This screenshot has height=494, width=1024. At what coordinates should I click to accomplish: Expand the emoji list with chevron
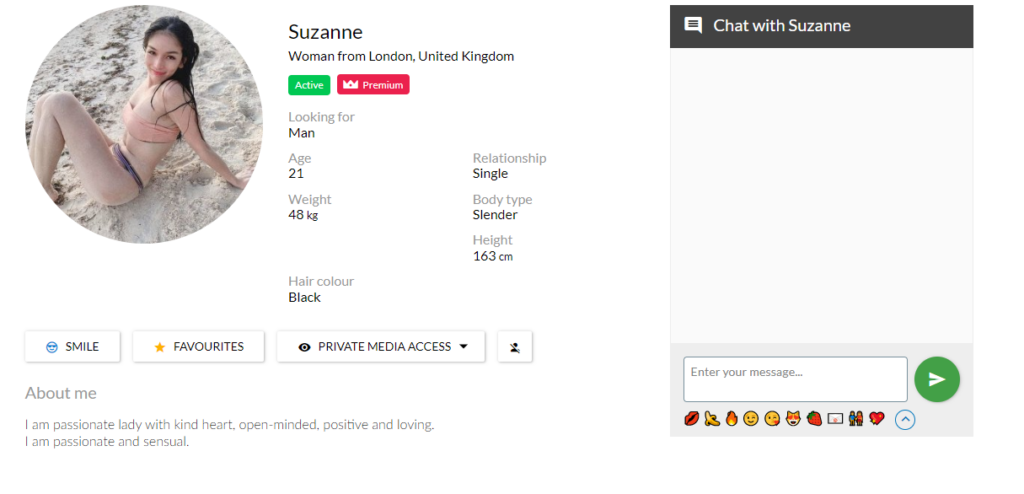pos(905,420)
